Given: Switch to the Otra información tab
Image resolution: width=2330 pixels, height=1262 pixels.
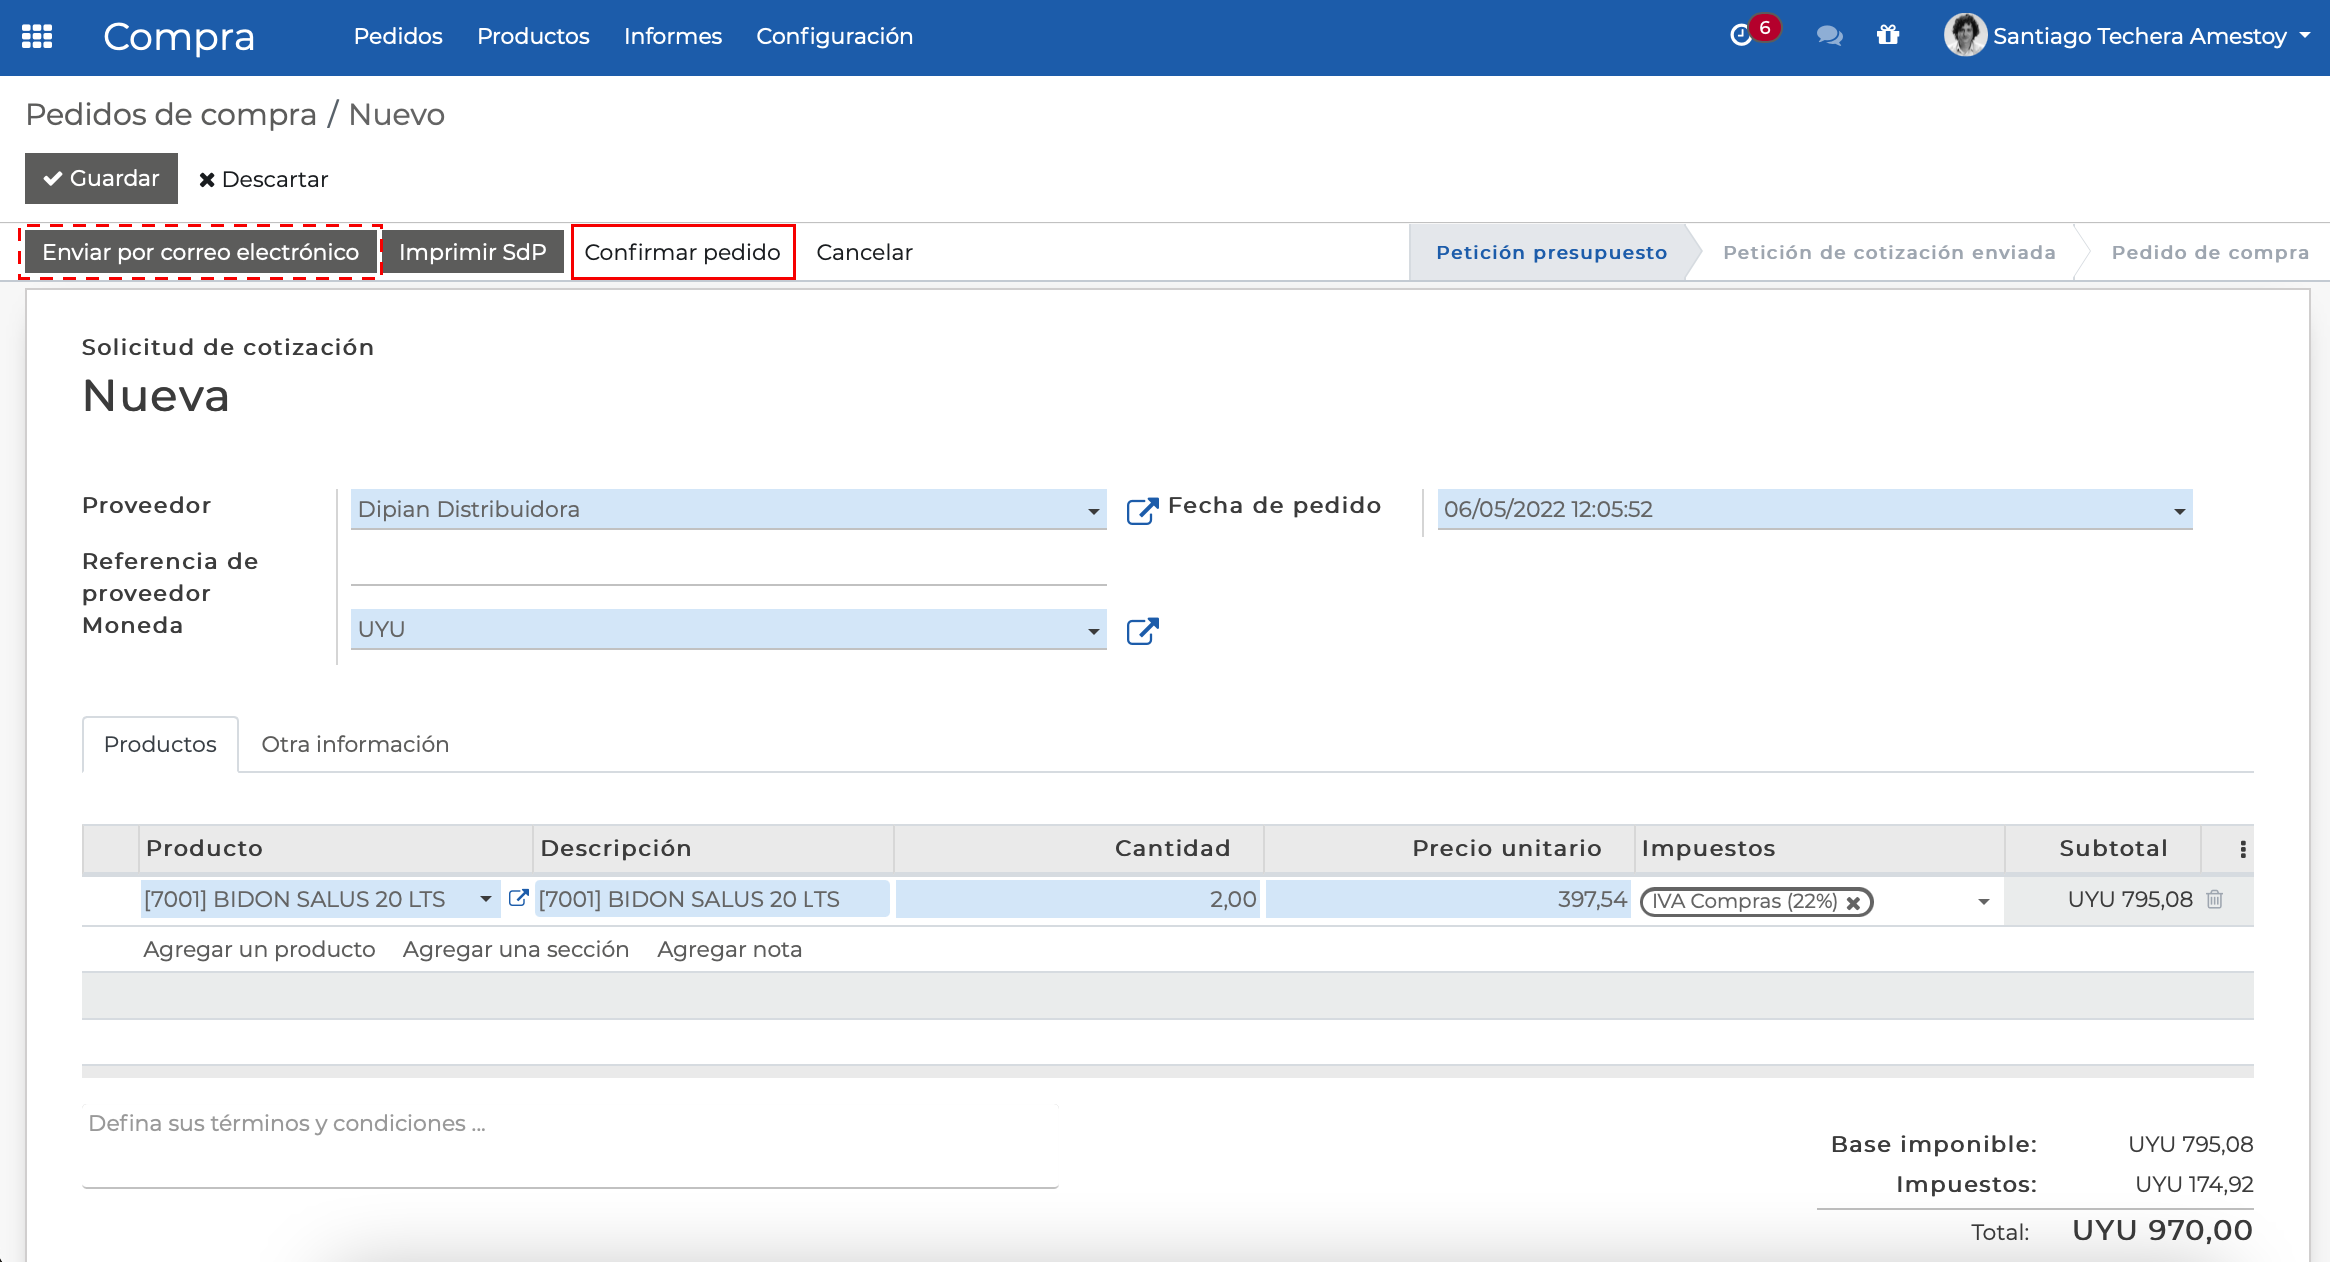Looking at the screenshot, I should tap(355, 744).
